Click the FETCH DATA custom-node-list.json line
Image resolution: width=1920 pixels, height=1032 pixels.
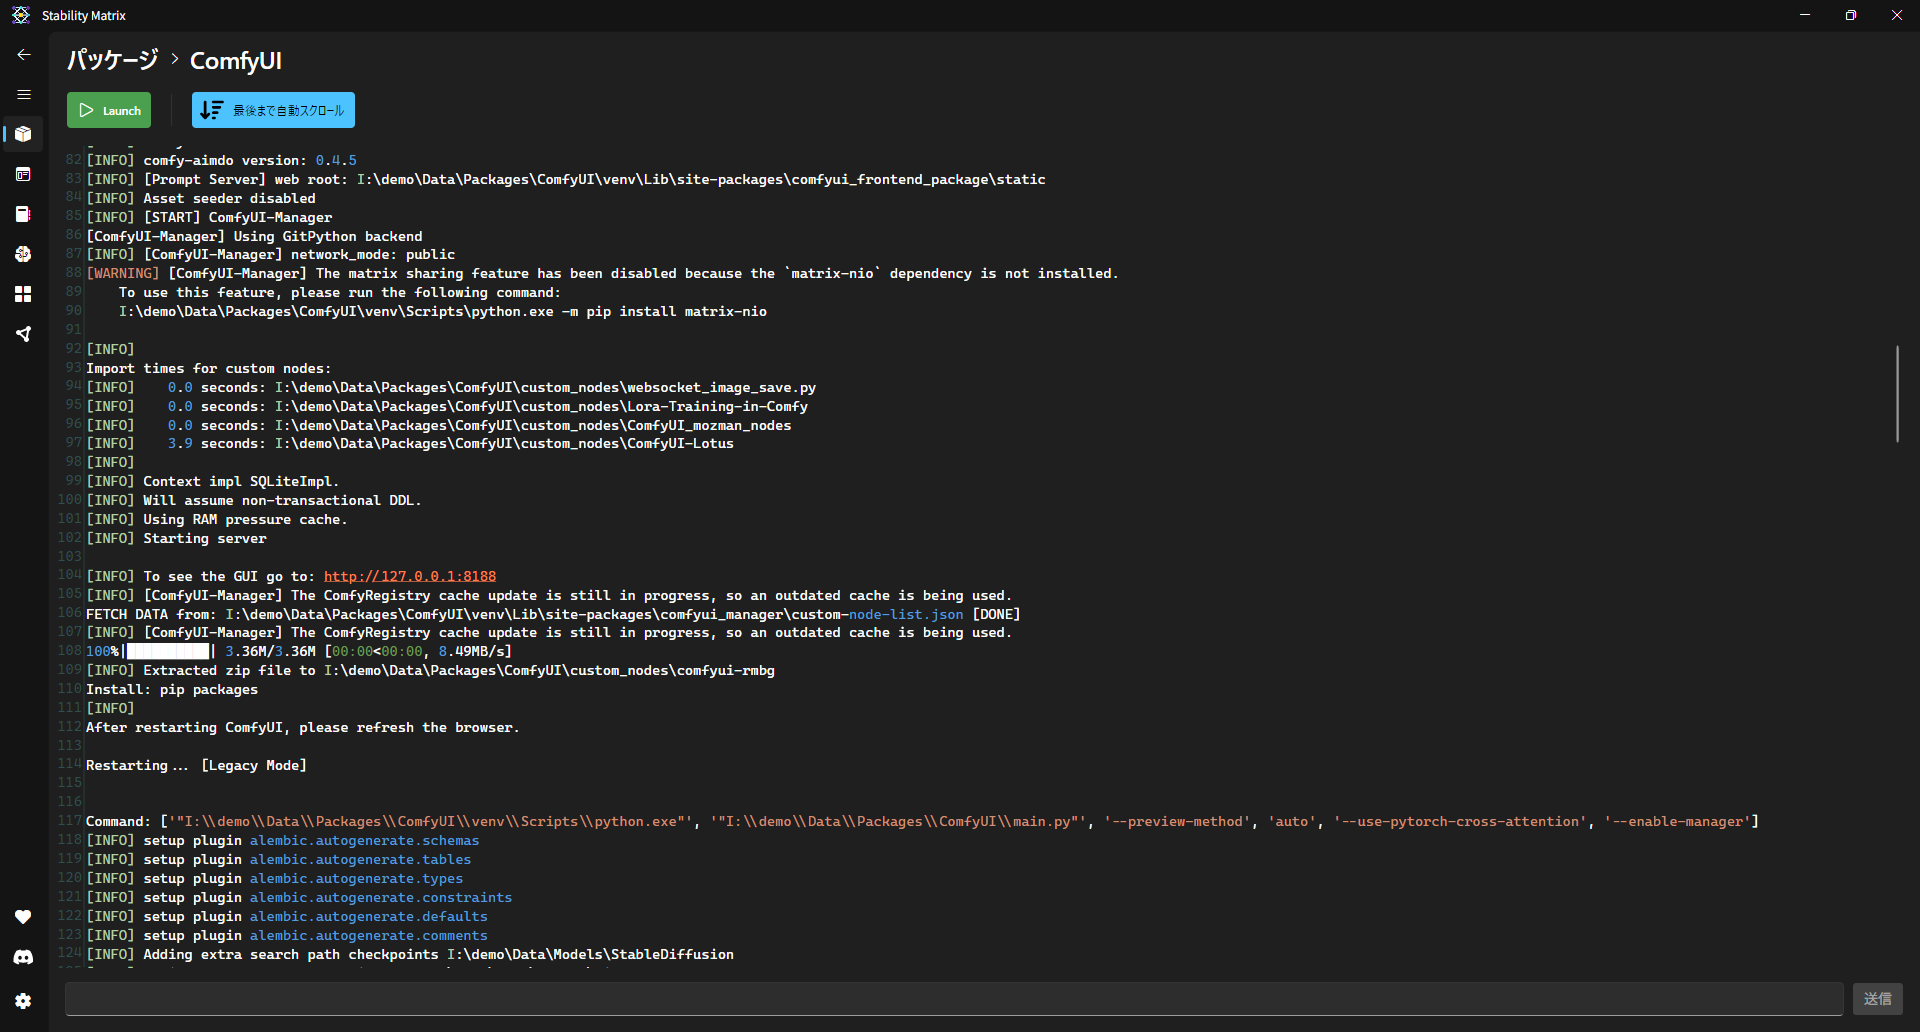point(553,614)
